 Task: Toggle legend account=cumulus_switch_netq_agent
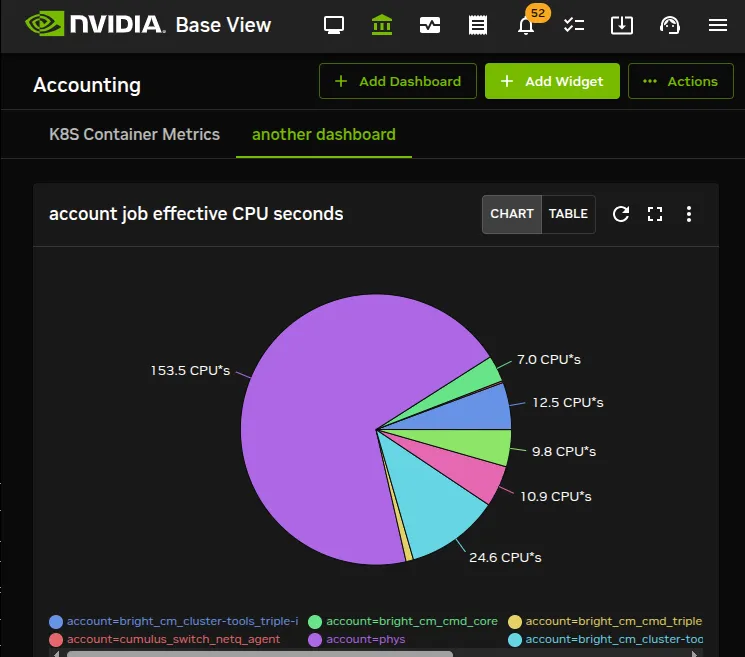coord(164,639)
